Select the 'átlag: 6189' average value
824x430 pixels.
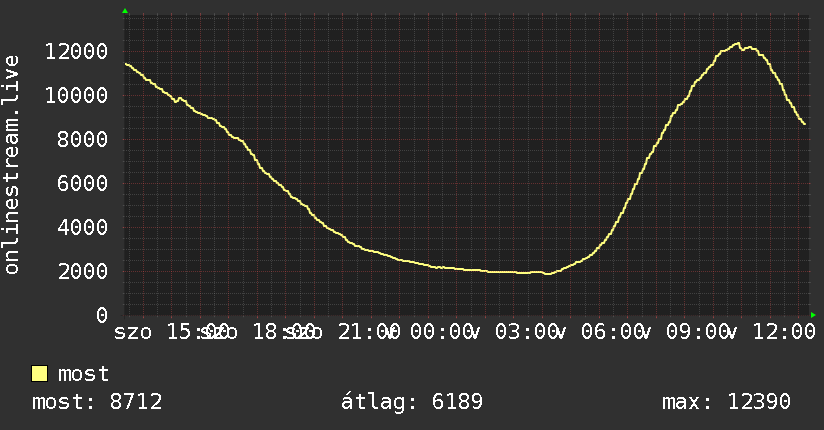[411, 402]
